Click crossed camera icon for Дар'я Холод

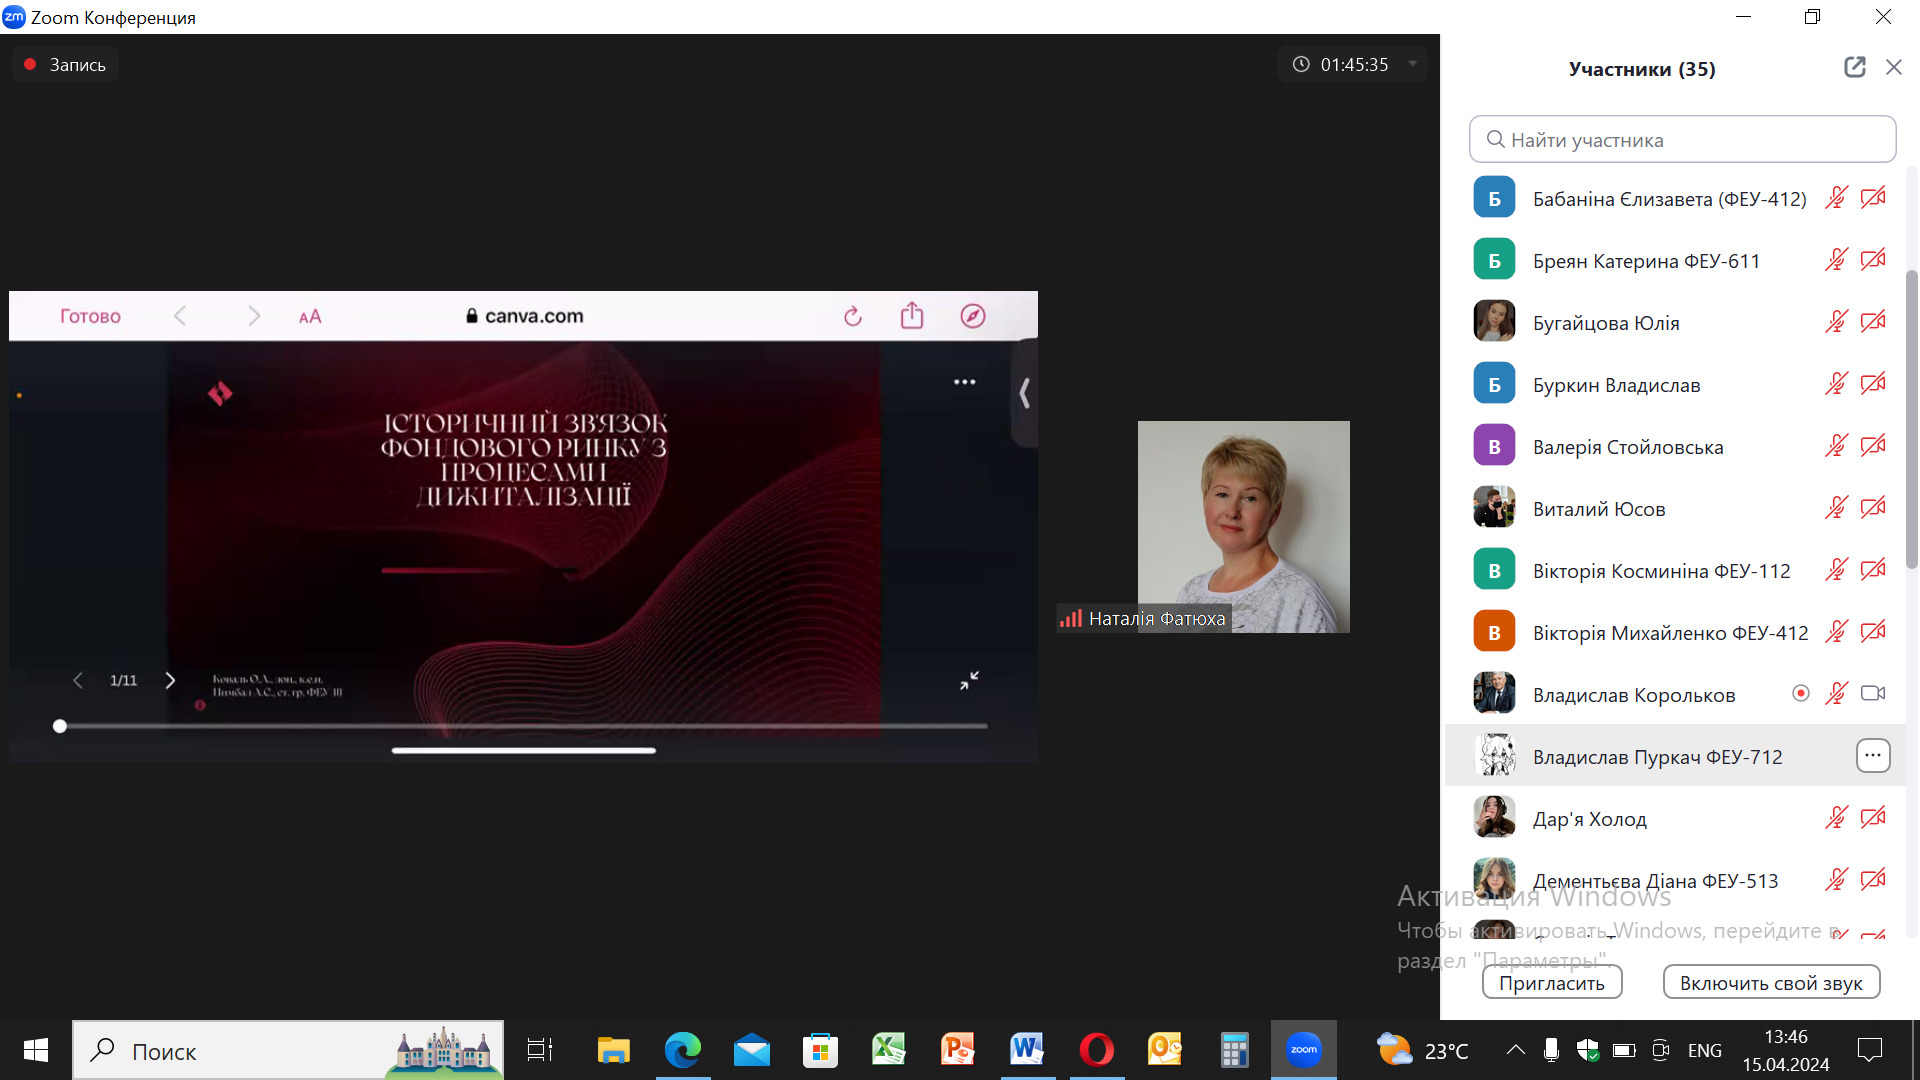1872,818
